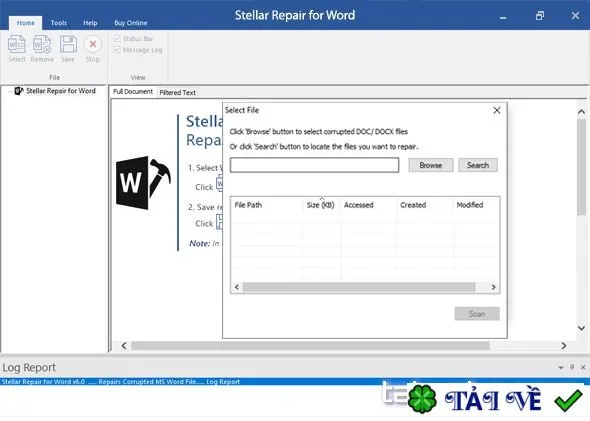Viewport: 590px width, 421px height.
Task: Toggle the Status Bar checkbox
Action: 117,38
